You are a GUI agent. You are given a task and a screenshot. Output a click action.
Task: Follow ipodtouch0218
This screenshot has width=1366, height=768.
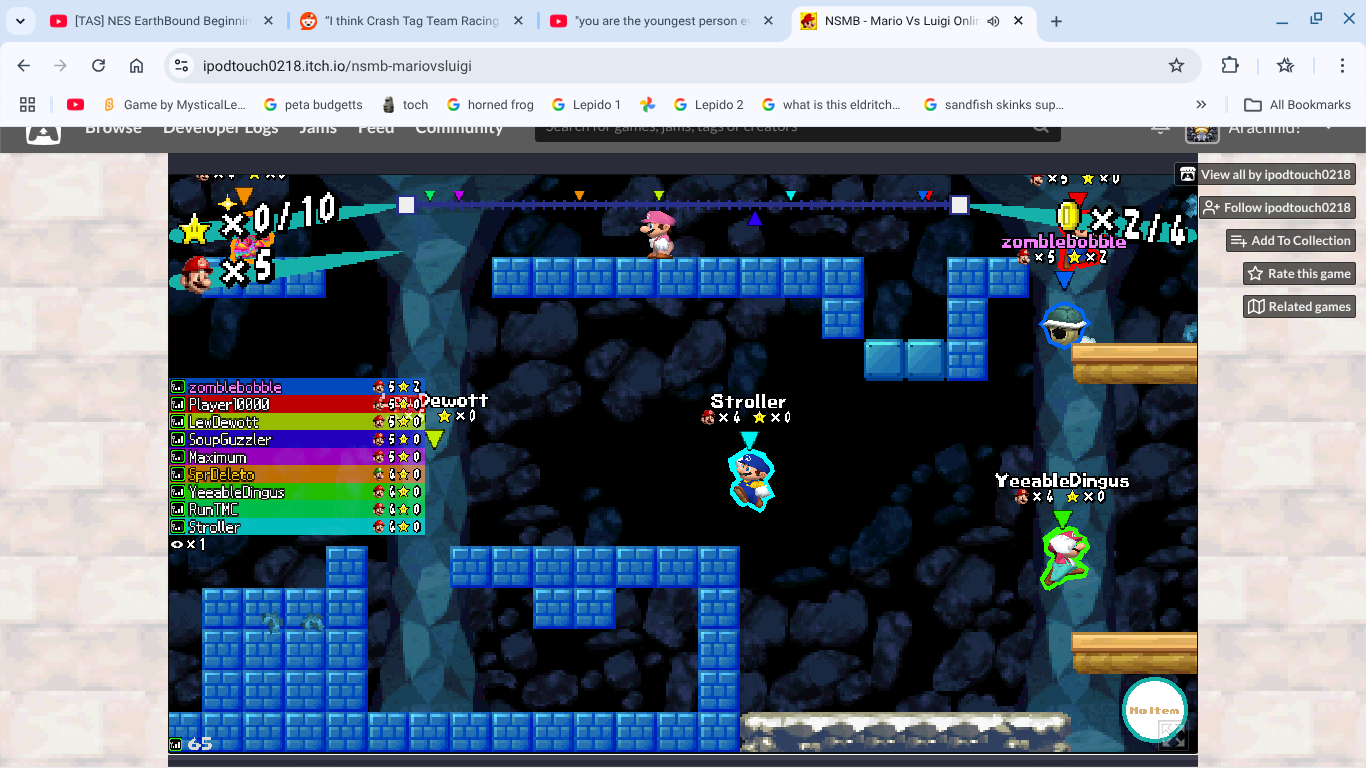coord(1276,207)
